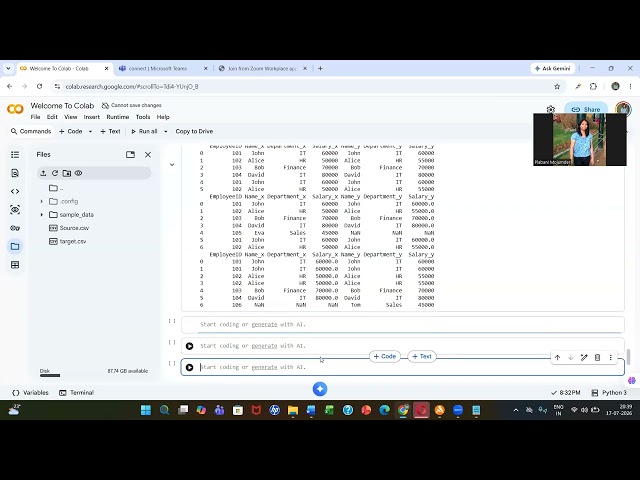Click Copy to Drive
Screen dimensions: 640x480
coord(194,131)
